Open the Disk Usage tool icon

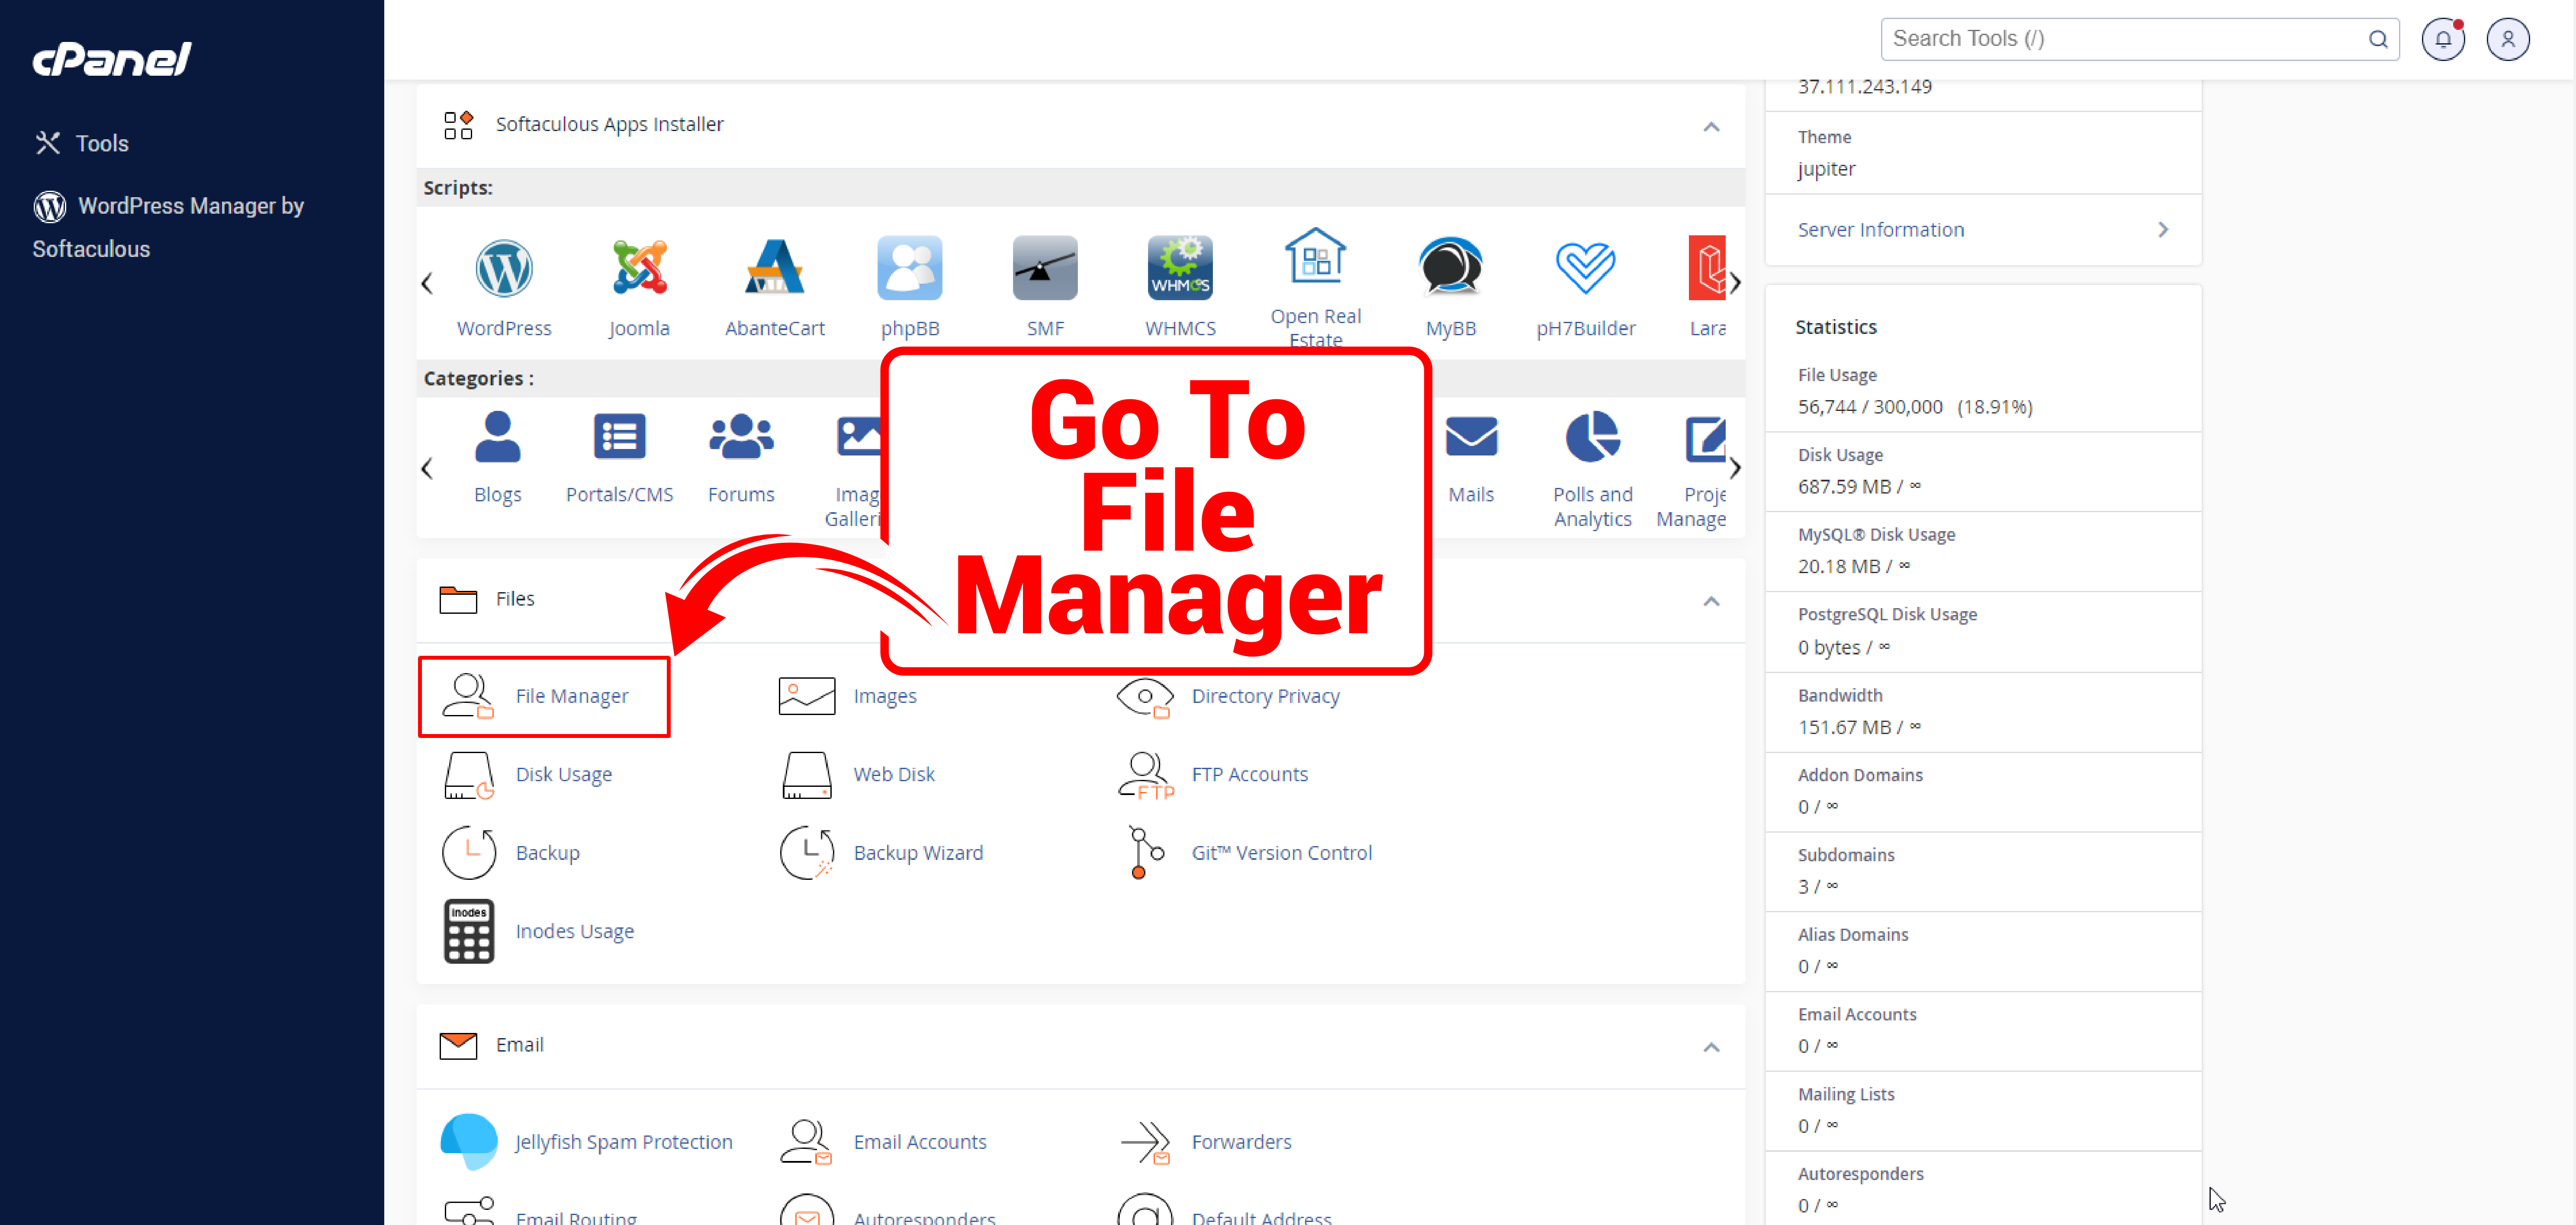point(468,775)
